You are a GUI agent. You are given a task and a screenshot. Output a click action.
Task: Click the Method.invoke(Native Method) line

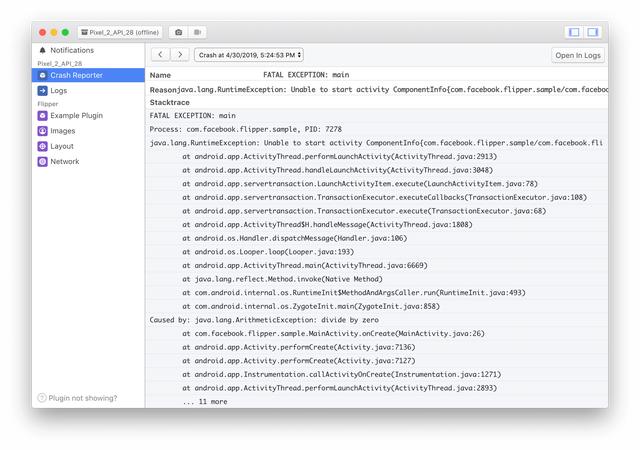pyautogui.click(x=282, y=279)
